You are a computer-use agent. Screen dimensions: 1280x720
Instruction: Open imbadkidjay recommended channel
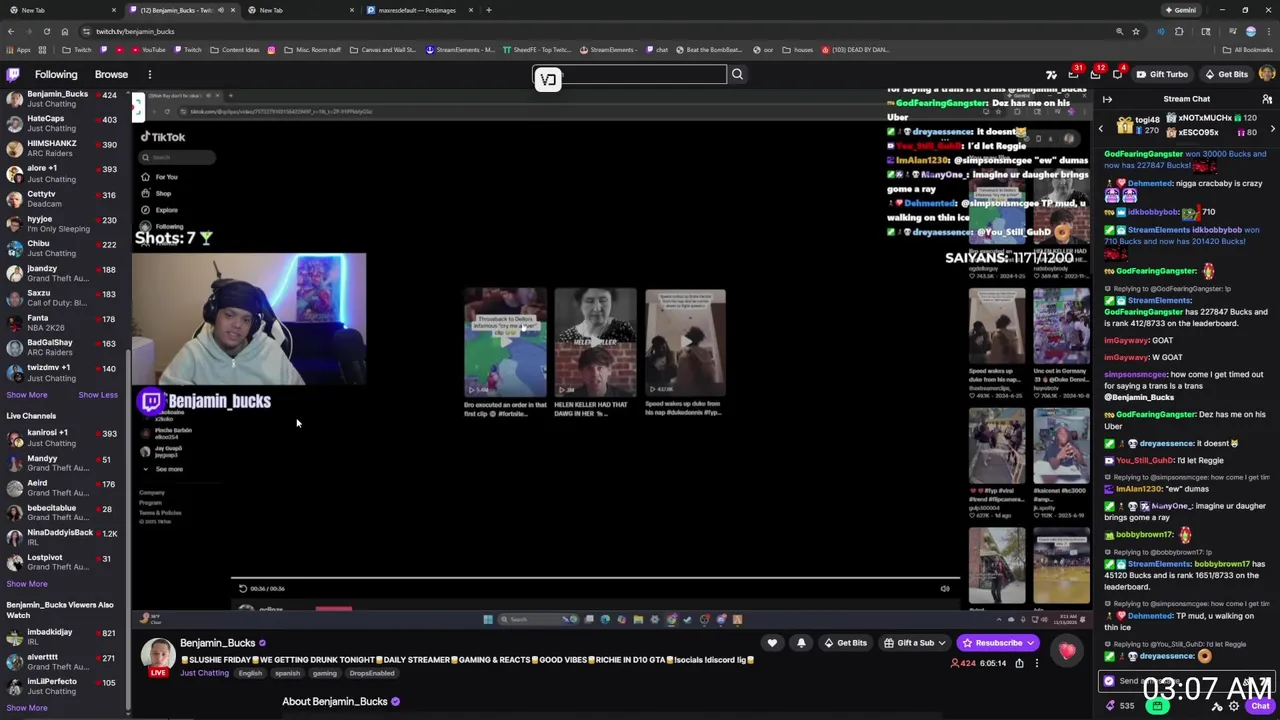(62, 636)
